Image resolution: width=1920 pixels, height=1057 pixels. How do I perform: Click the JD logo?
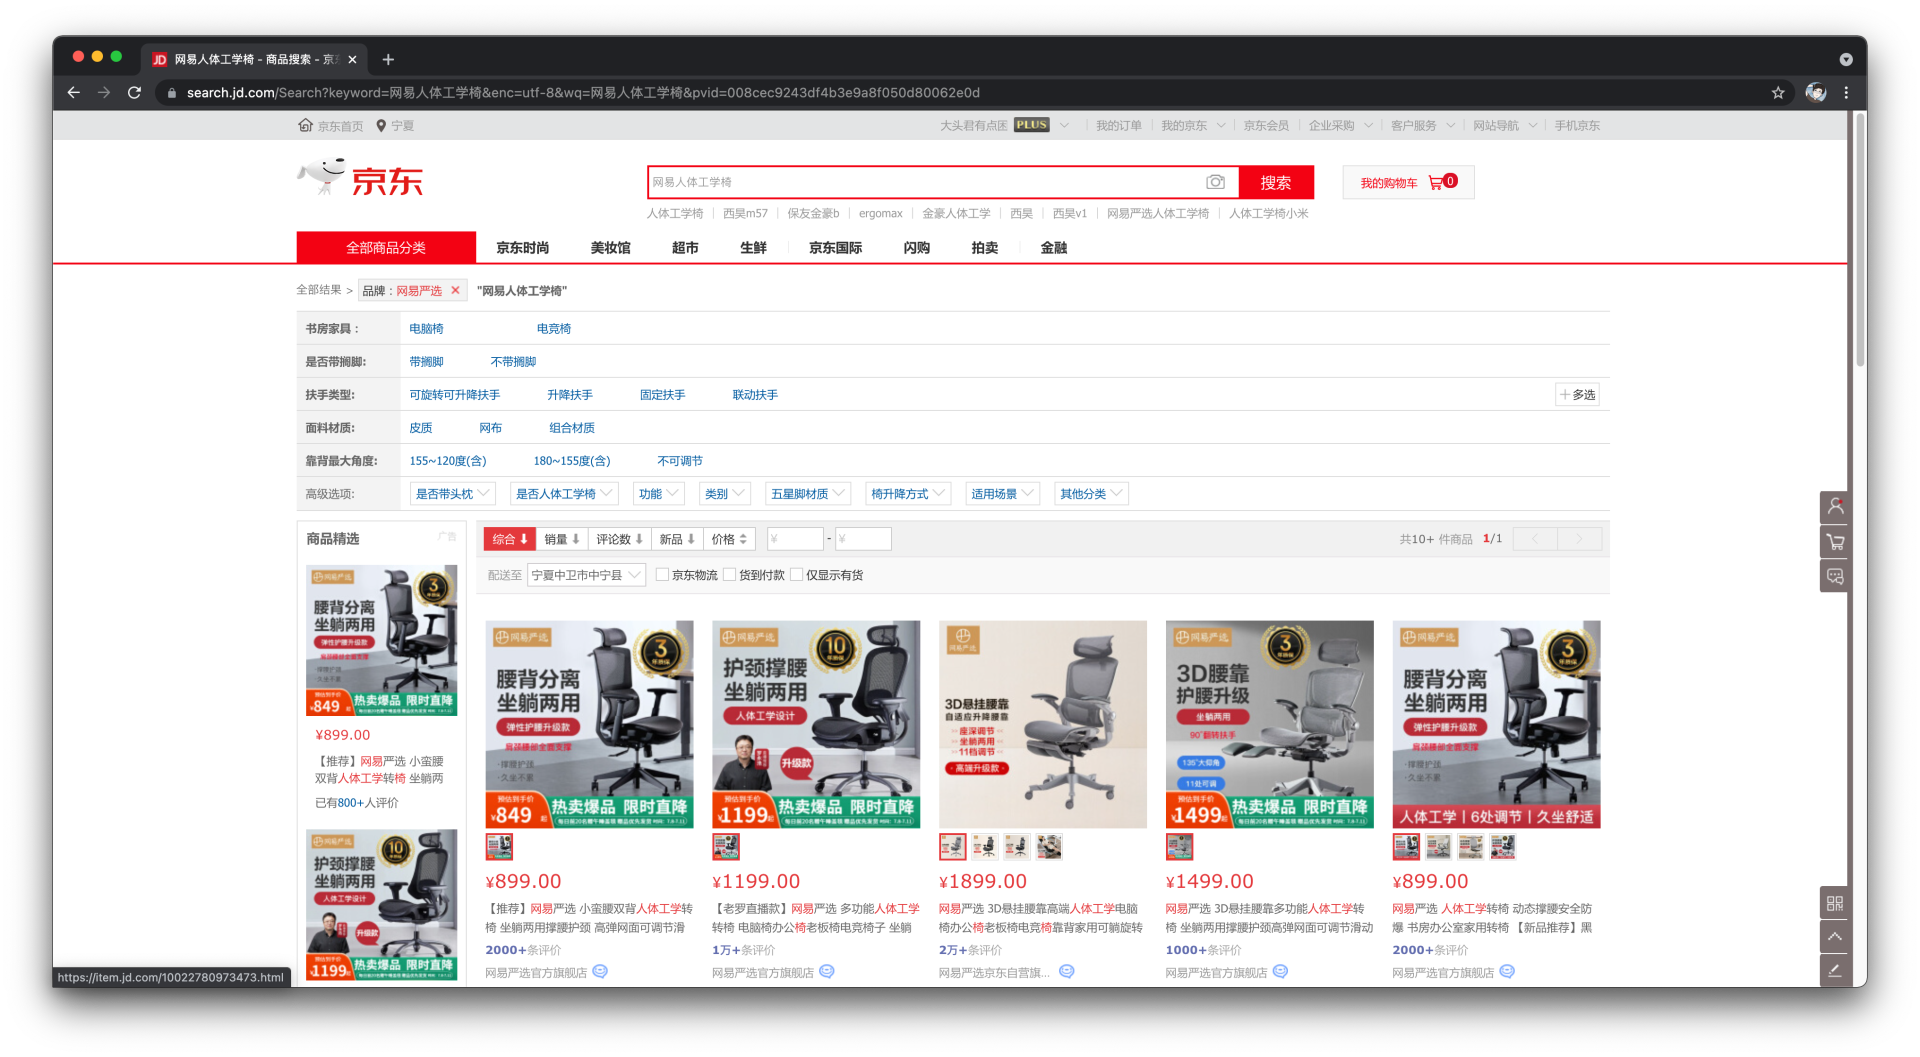click(x=361, y=180)
